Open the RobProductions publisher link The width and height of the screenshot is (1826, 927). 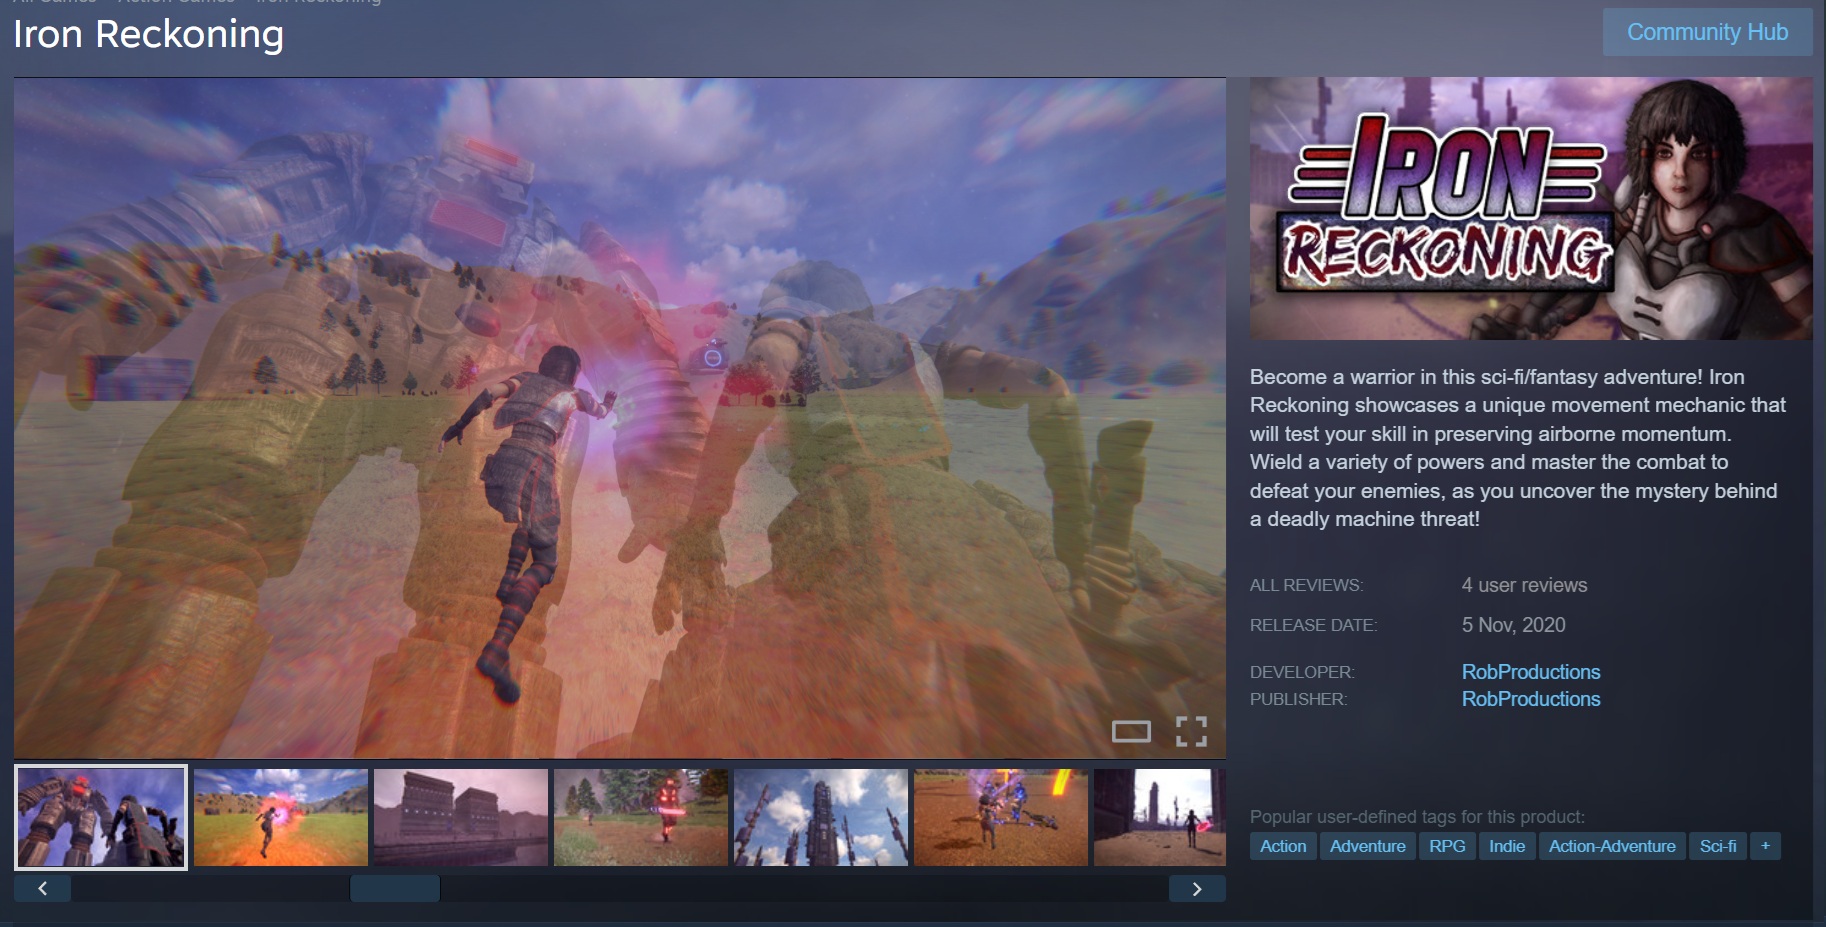coord(1531,699)
